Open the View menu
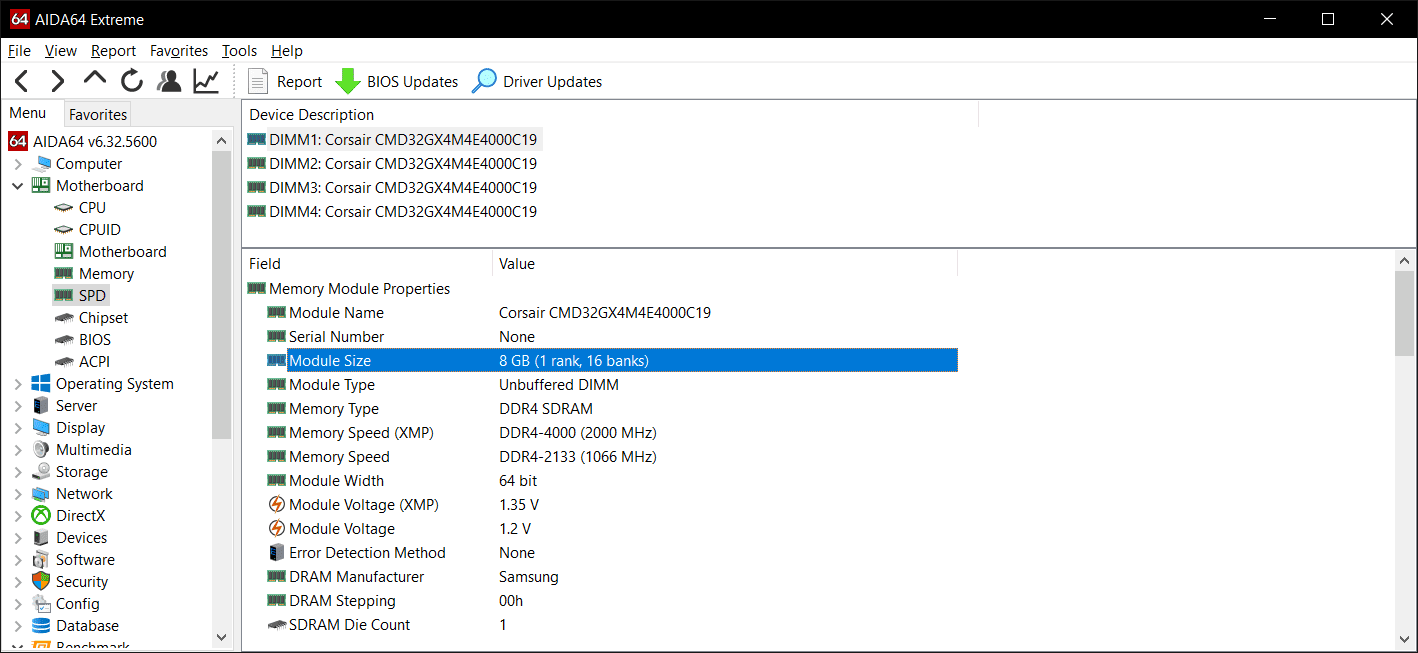This screenshot has height=653, width=1418. [61, 51]
